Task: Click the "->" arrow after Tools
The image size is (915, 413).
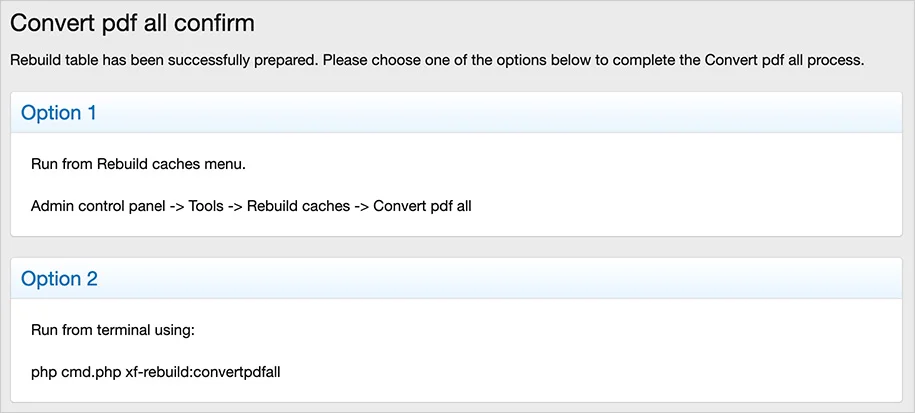Action: (236, 206)
